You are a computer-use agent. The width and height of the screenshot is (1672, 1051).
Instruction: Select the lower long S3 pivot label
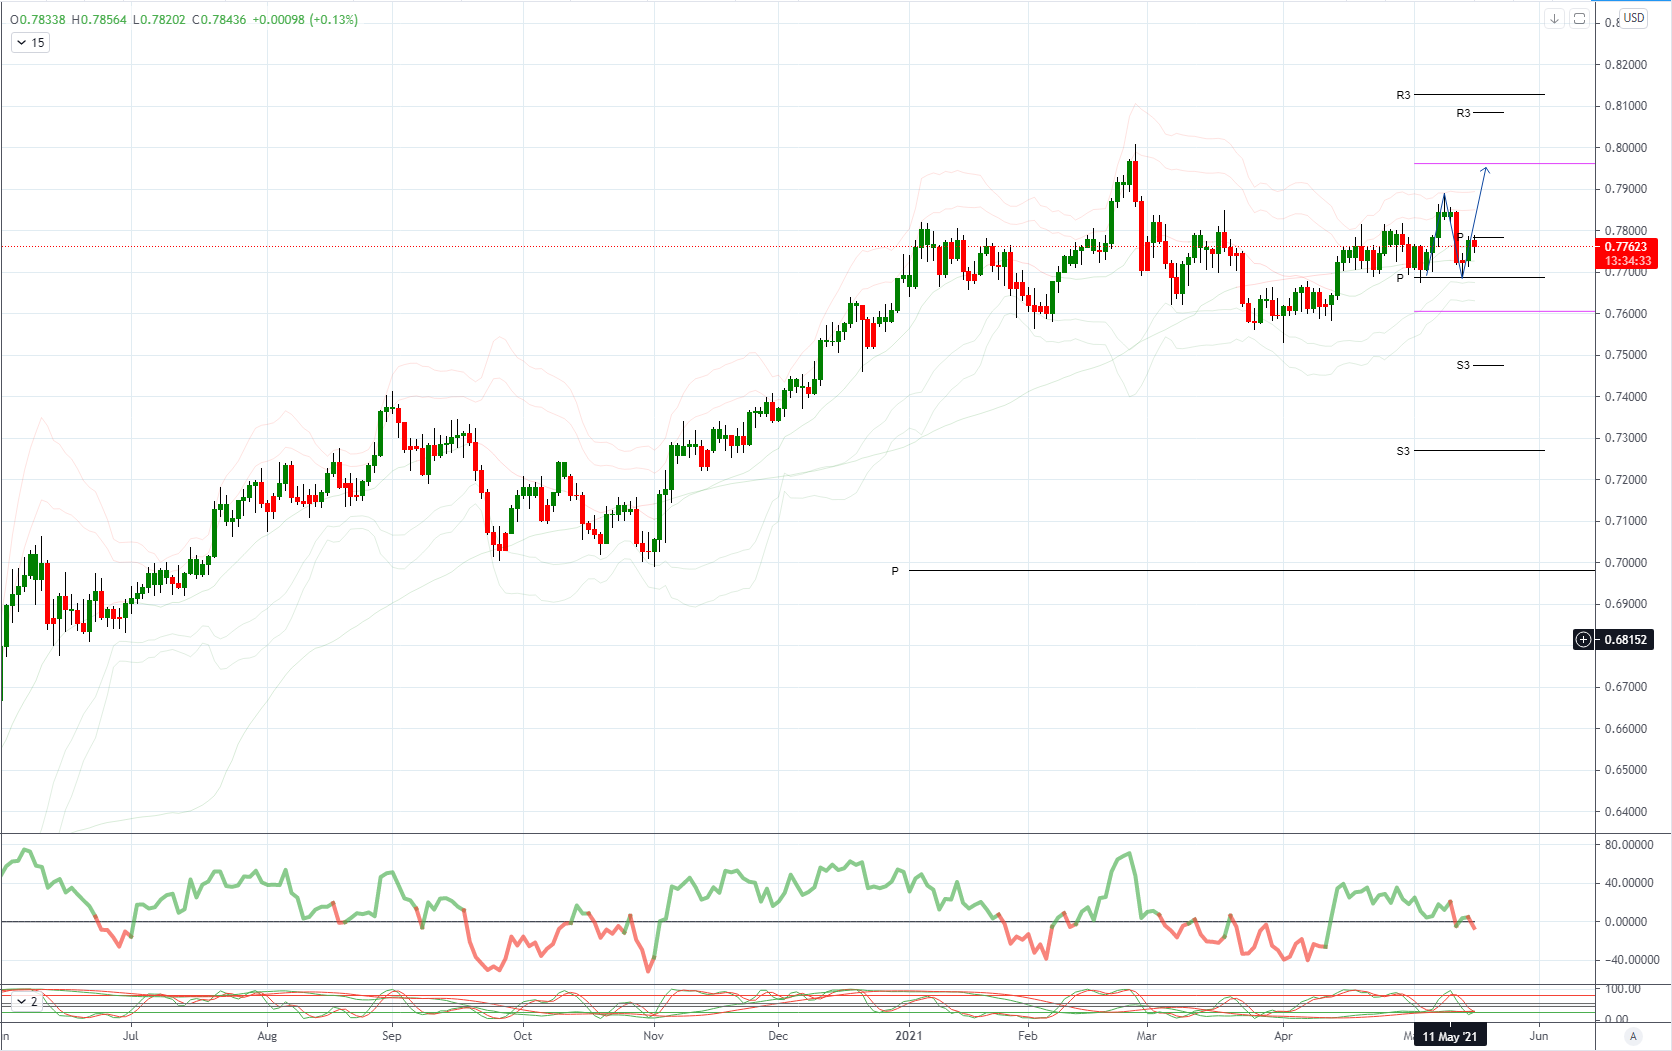[1403, 451]
